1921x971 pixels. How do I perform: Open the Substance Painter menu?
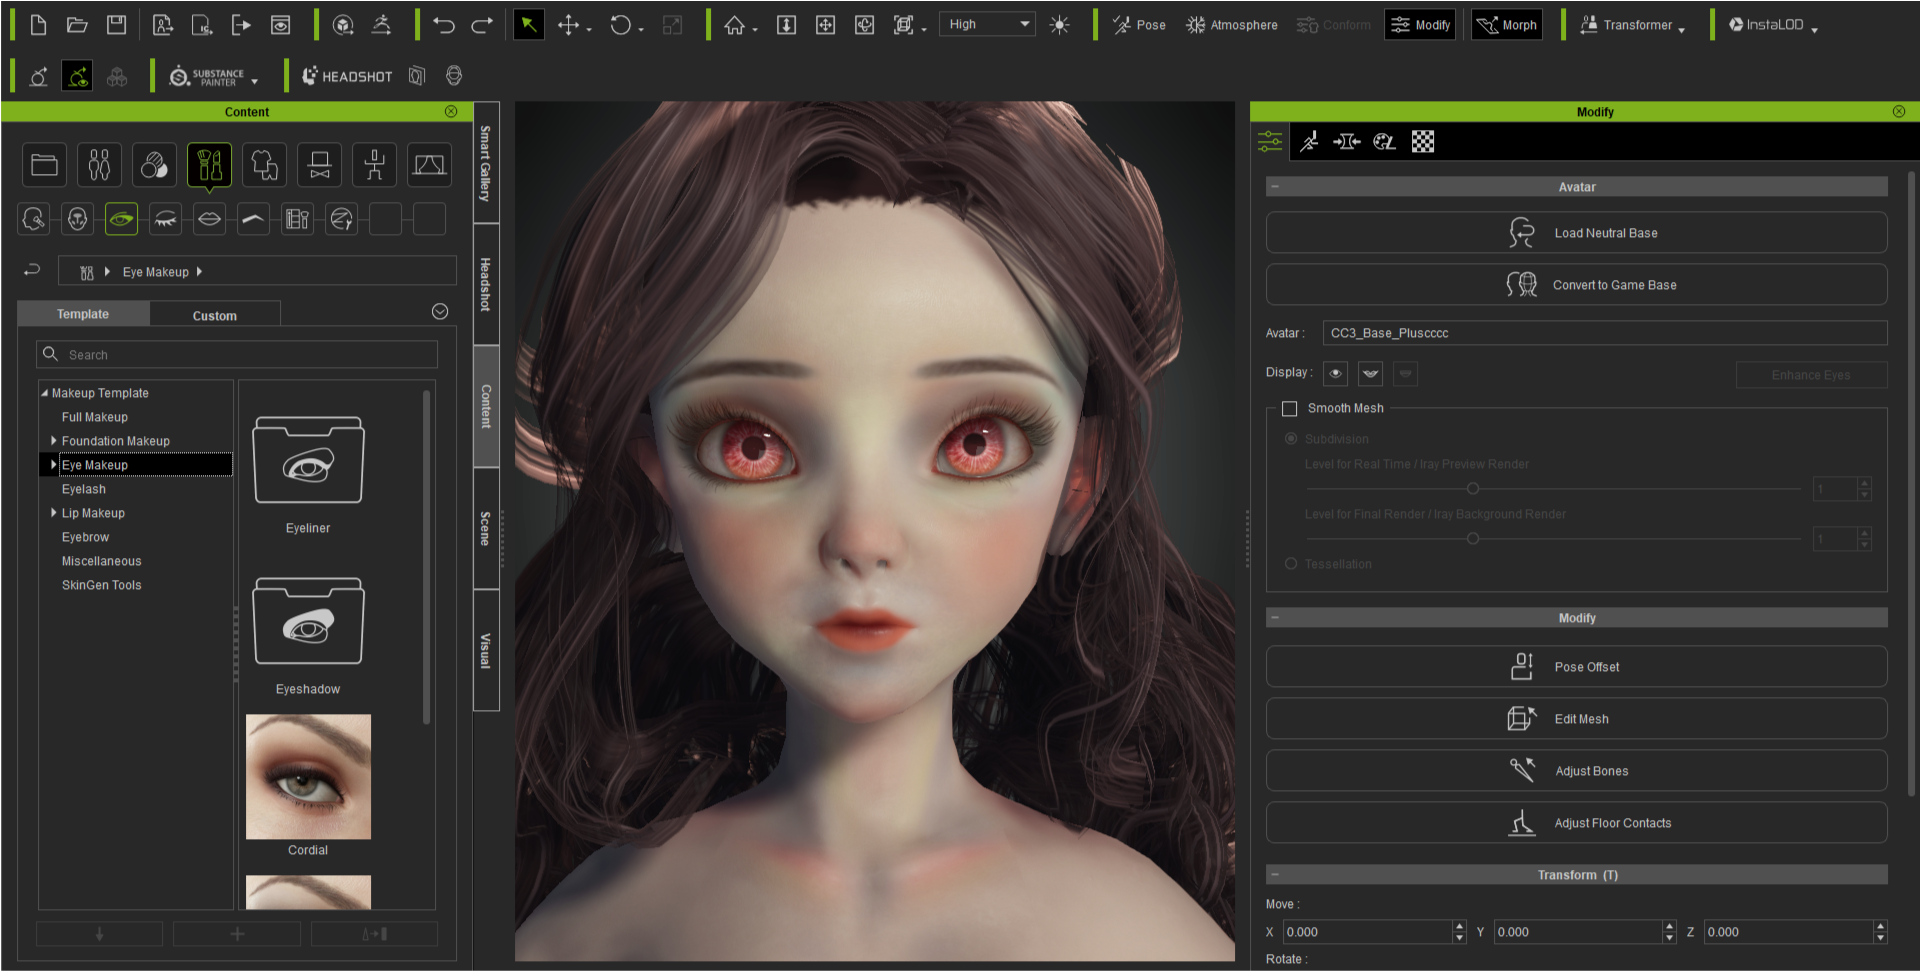tap(213, 76)
